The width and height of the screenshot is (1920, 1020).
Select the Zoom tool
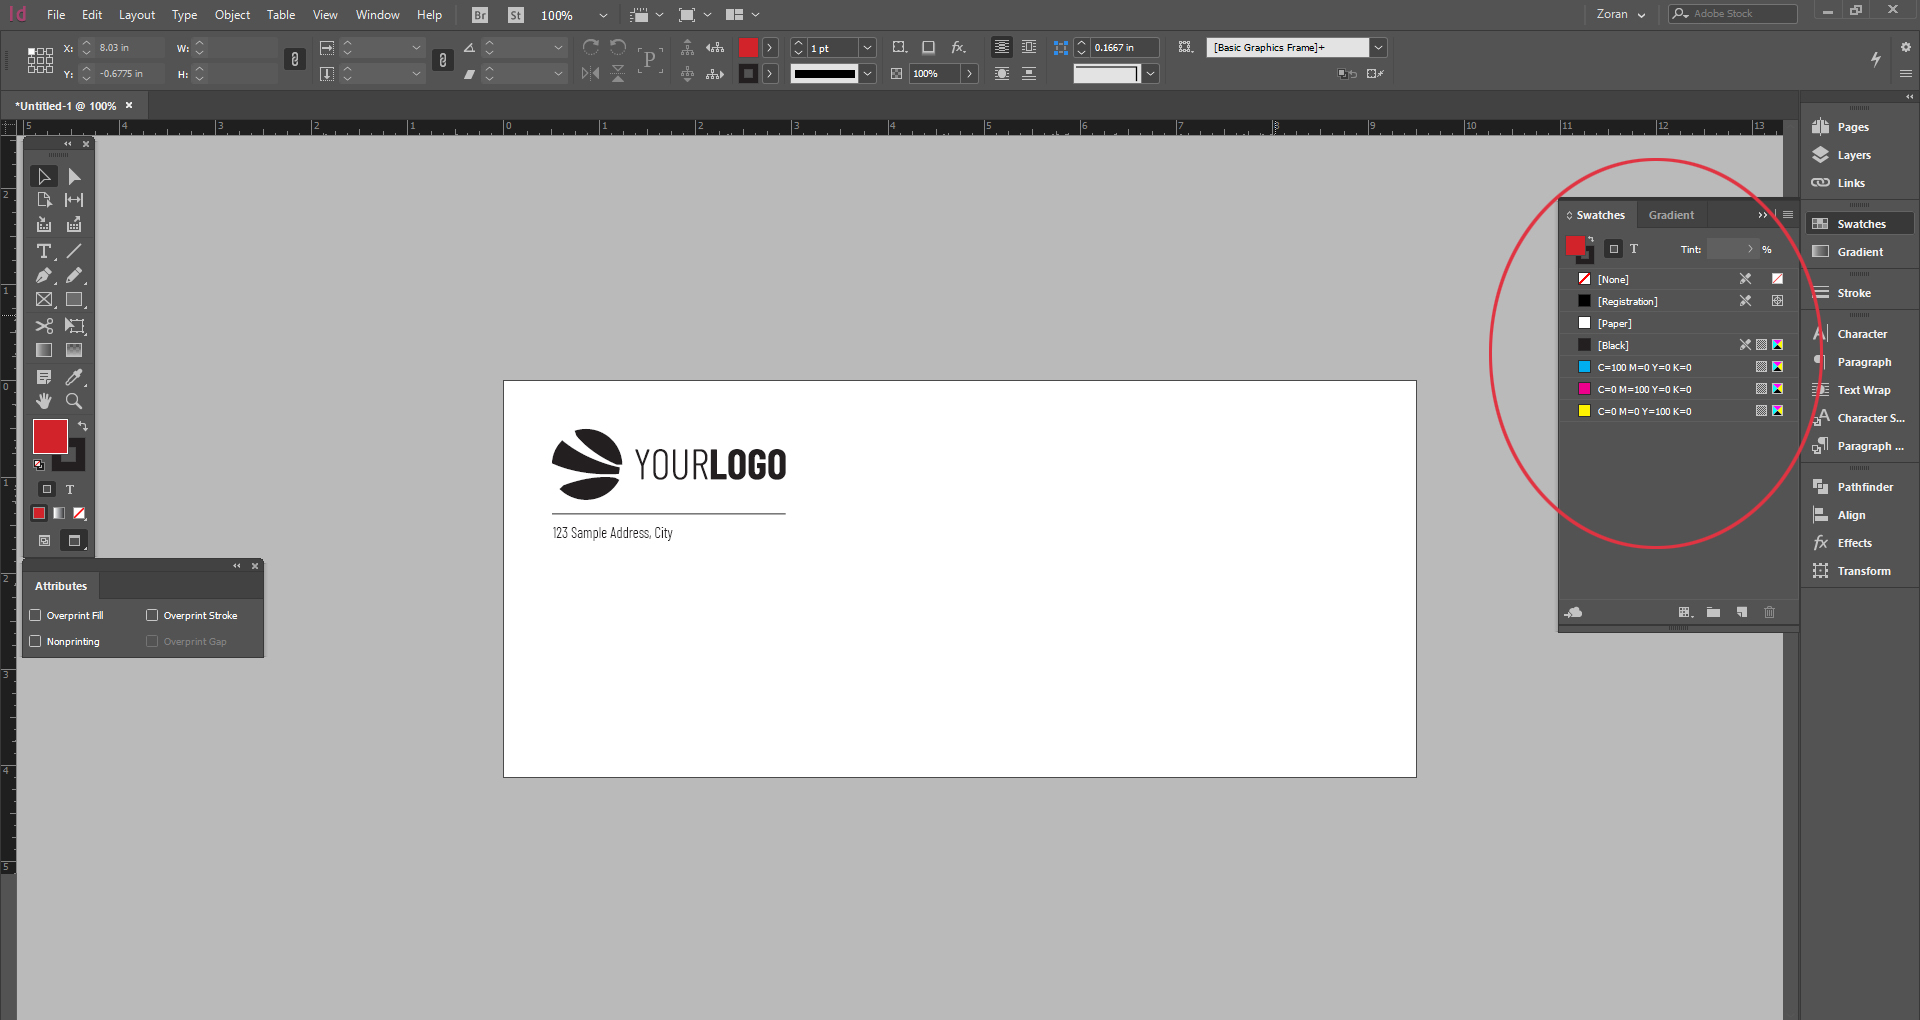click(x=74, y=401)
